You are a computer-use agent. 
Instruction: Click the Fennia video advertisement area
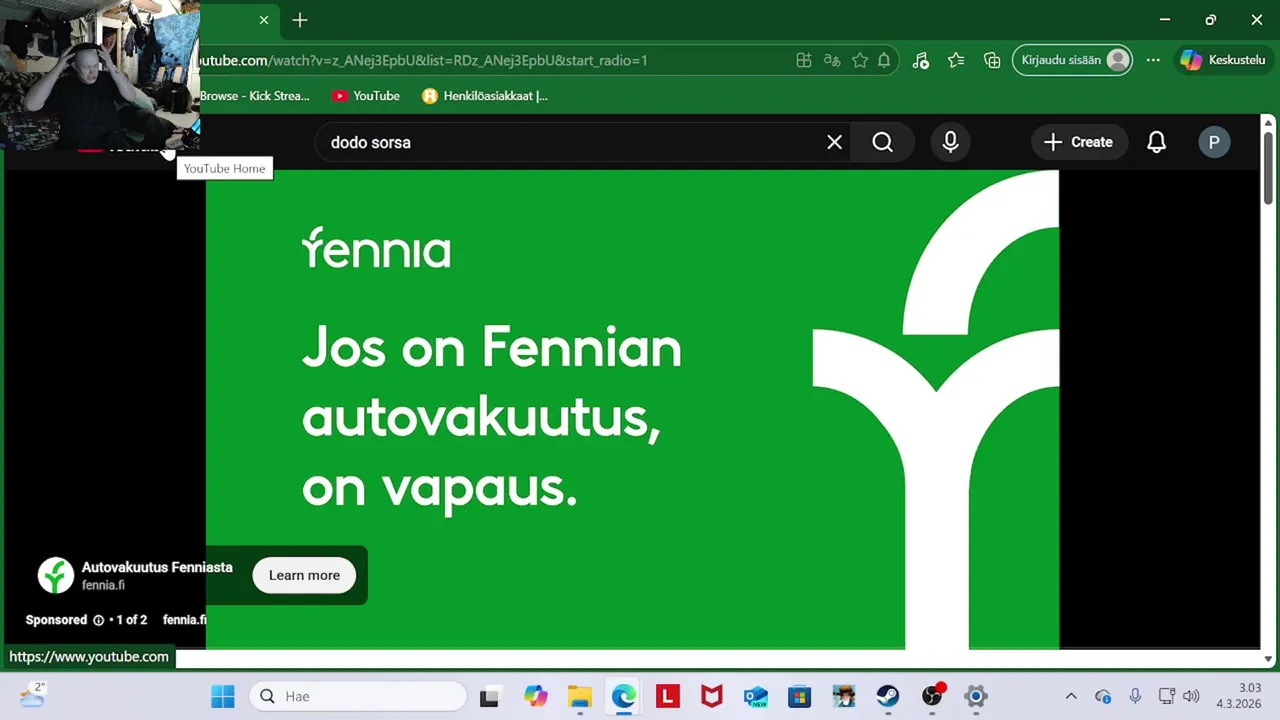coord(632,409)
